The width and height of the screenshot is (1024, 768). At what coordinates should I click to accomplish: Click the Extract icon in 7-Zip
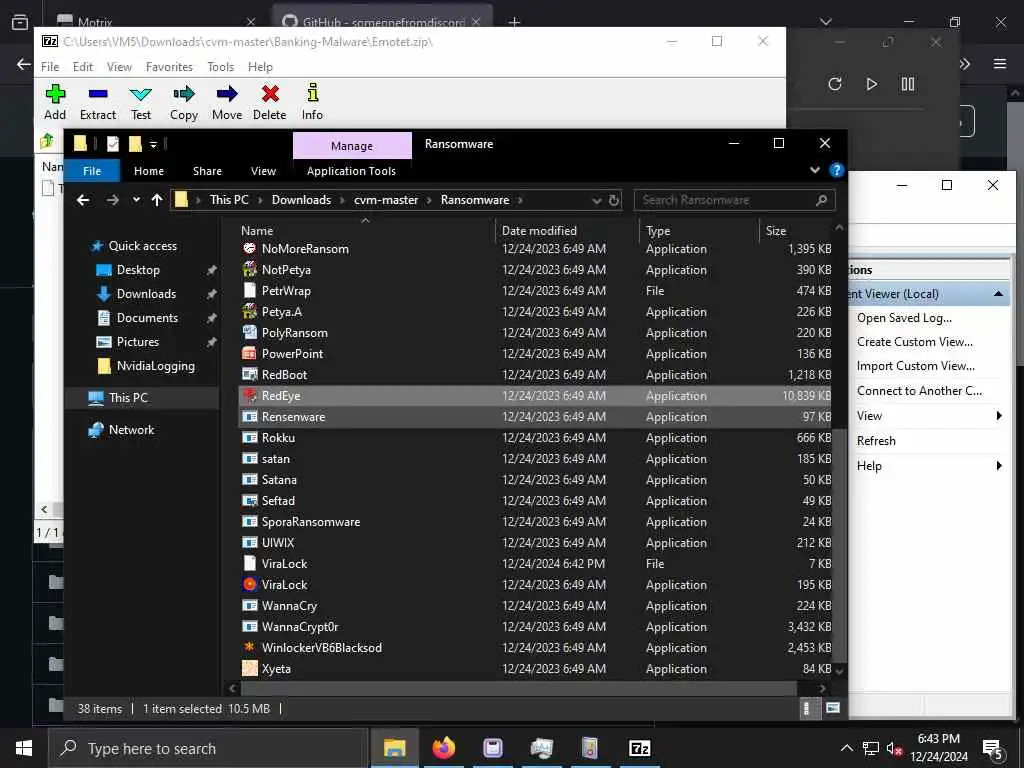[98, 94]
